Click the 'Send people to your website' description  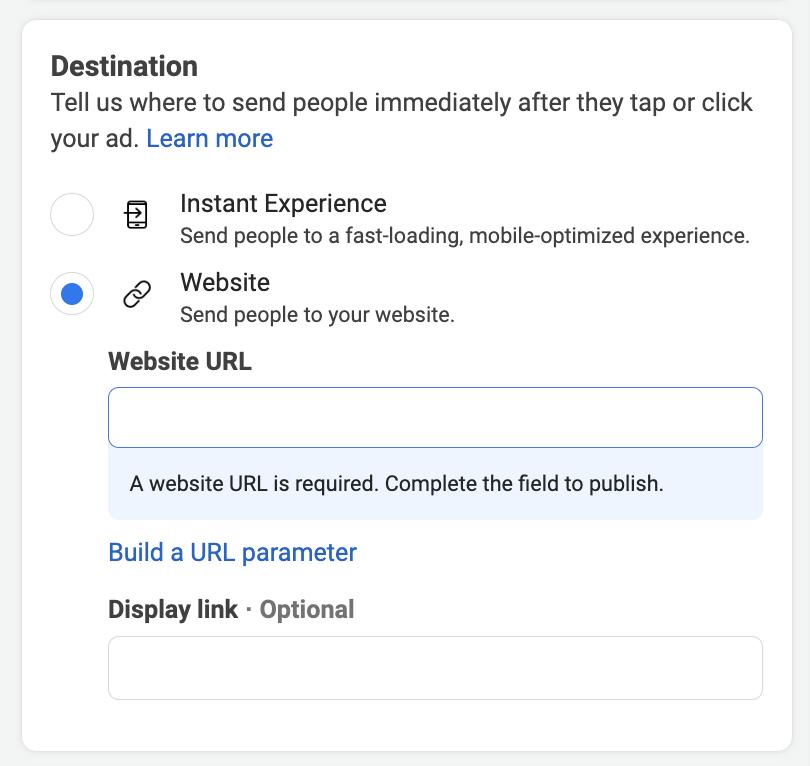click(317, 315)
